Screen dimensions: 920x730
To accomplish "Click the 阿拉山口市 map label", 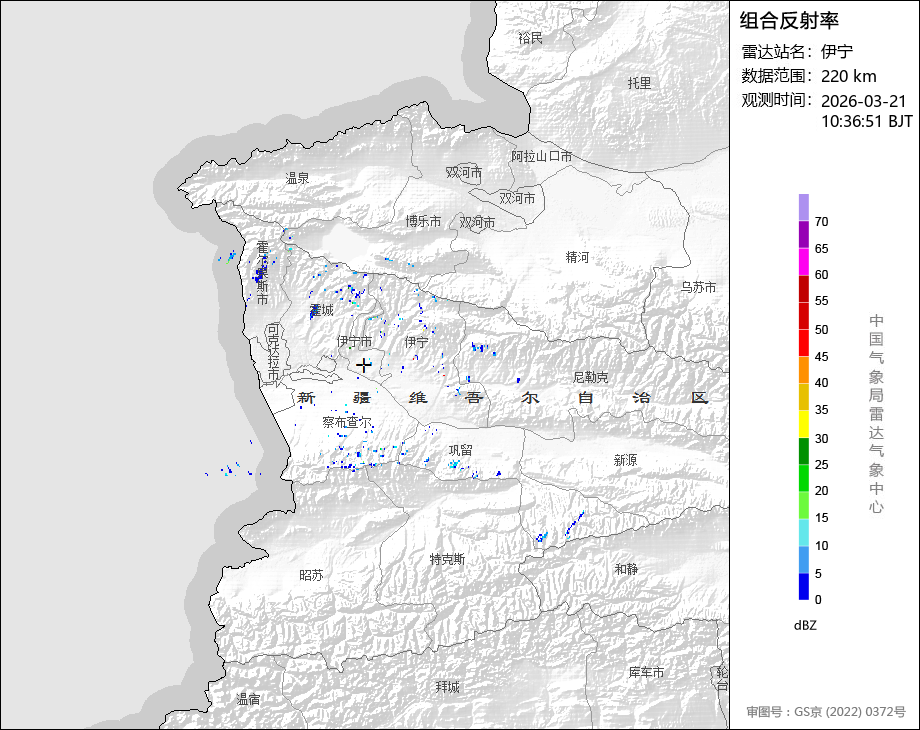I will point(541,156).
